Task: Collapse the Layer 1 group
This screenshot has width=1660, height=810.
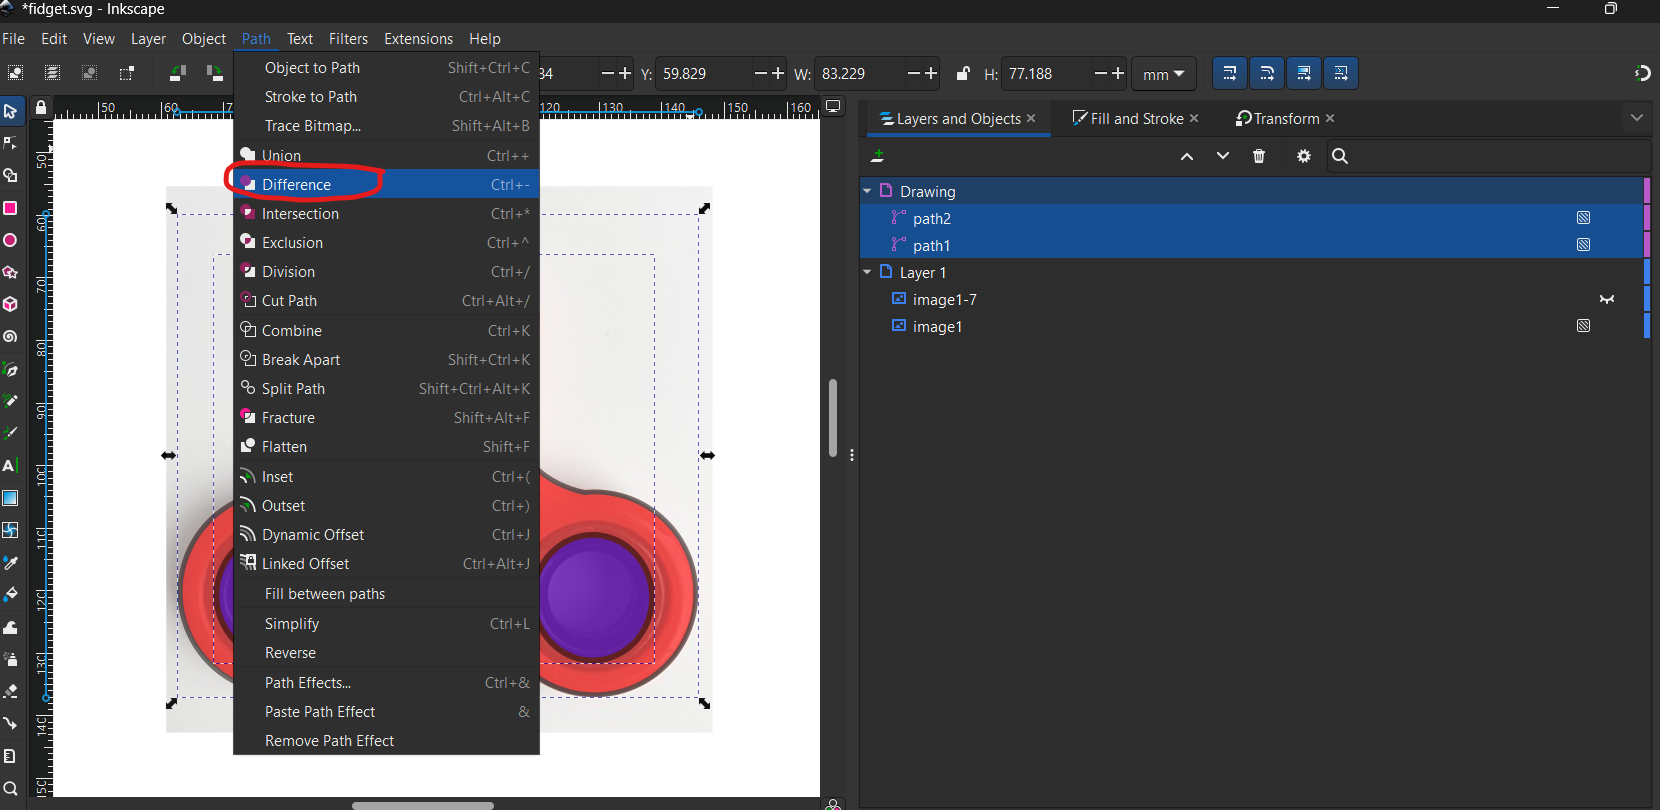Action: 867,272
